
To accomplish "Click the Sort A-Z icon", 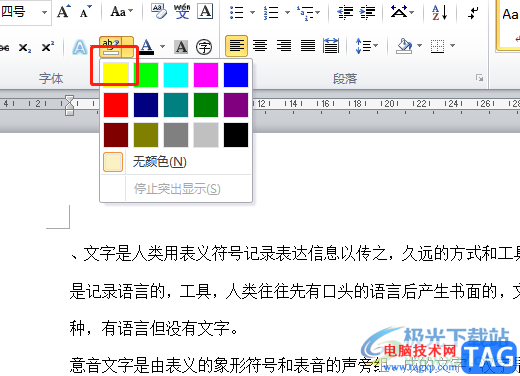I will (x=440, y=13).
